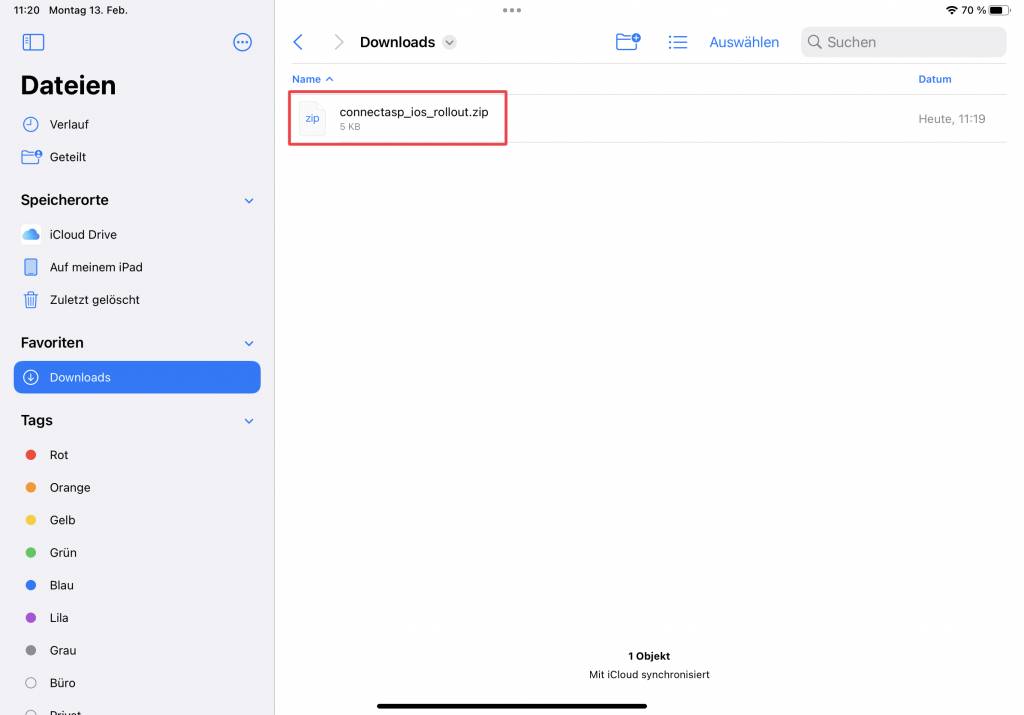The width and height of the screenshot is (1024, 715).
Task: Sort by the Datum column header
Action: pos(934,79)
